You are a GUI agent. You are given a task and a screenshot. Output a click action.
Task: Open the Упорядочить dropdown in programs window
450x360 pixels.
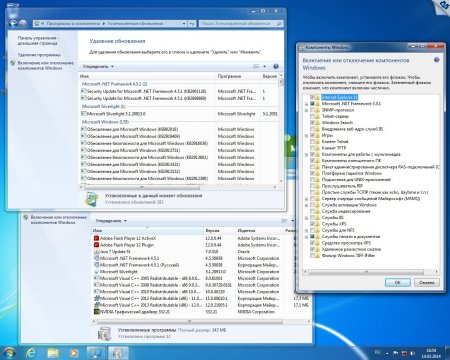[111, 221]
